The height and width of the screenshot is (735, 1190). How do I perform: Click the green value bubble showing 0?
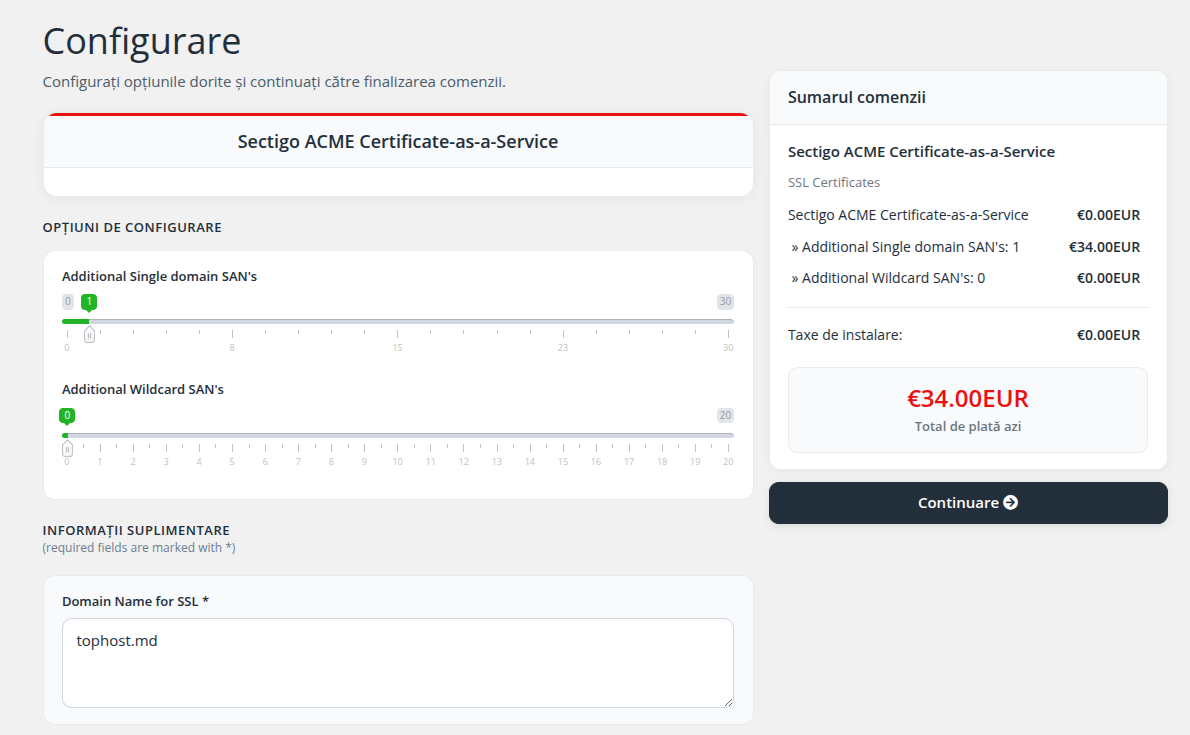click(67, 416)
